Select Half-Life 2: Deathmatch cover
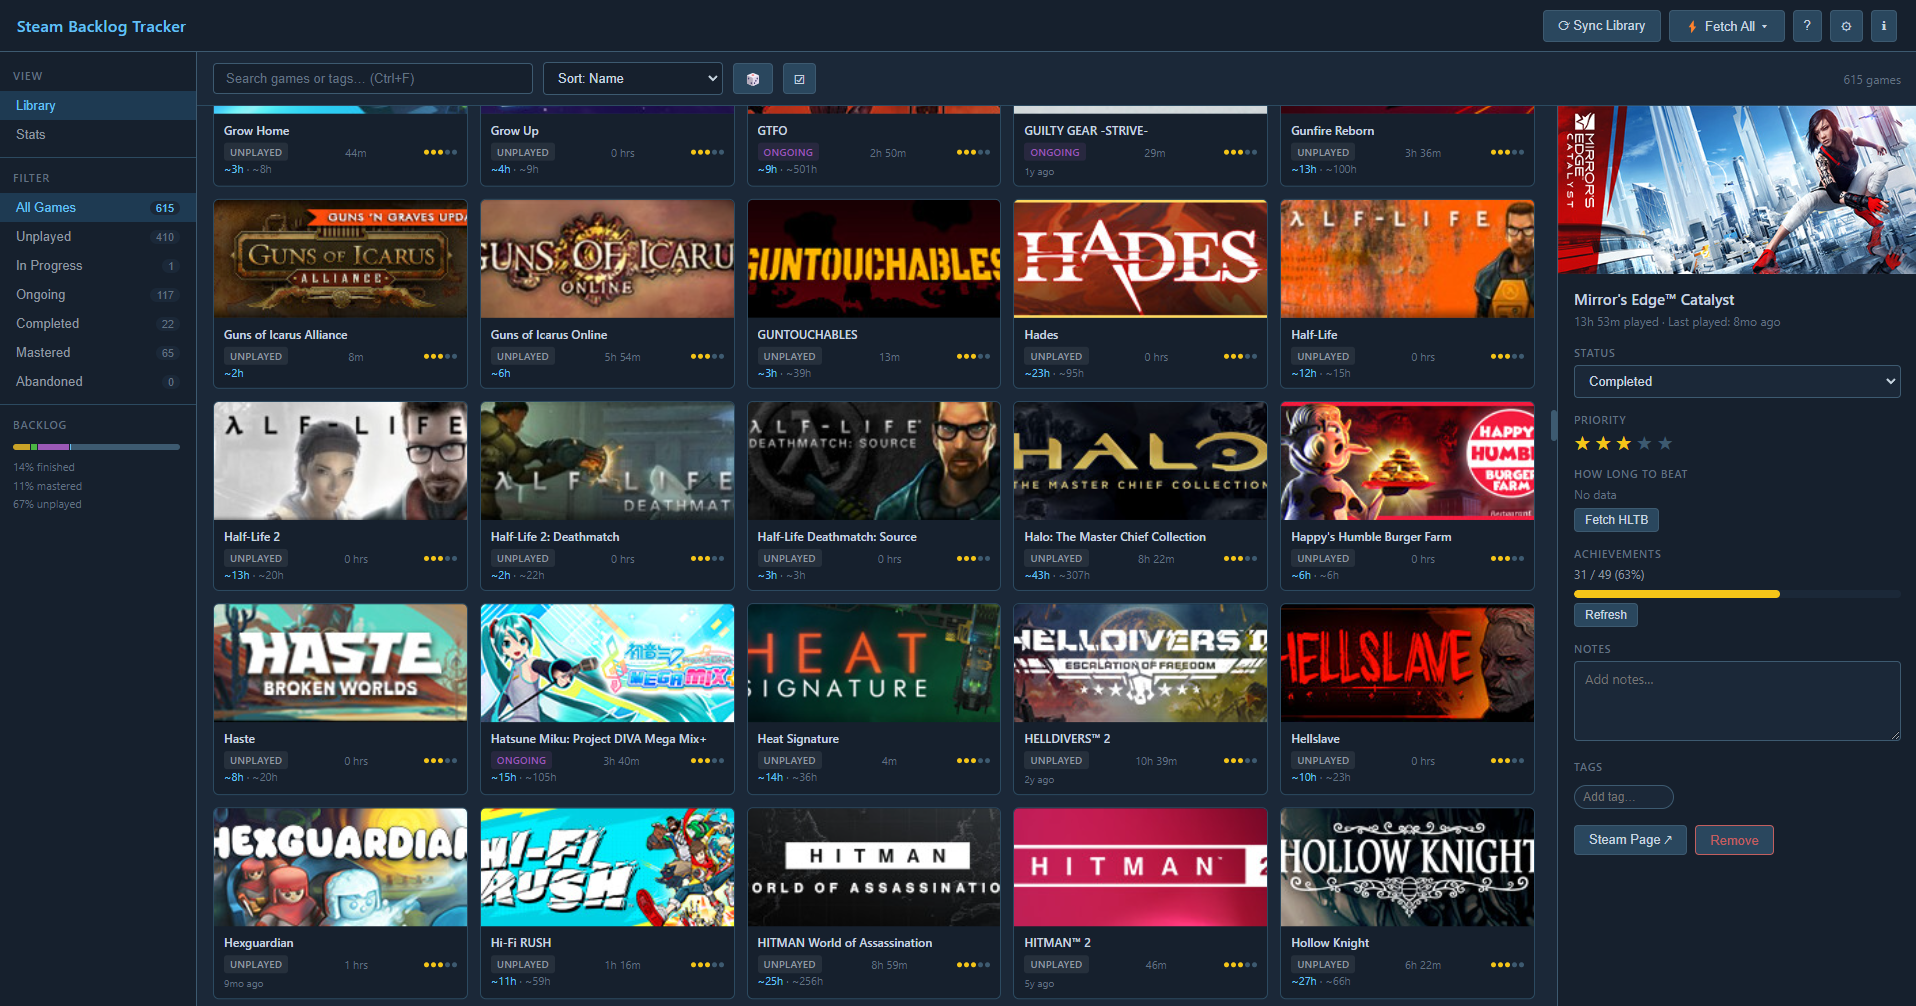The height and width of the screenshot is (1006, 1916). click(x=607, y=461)
